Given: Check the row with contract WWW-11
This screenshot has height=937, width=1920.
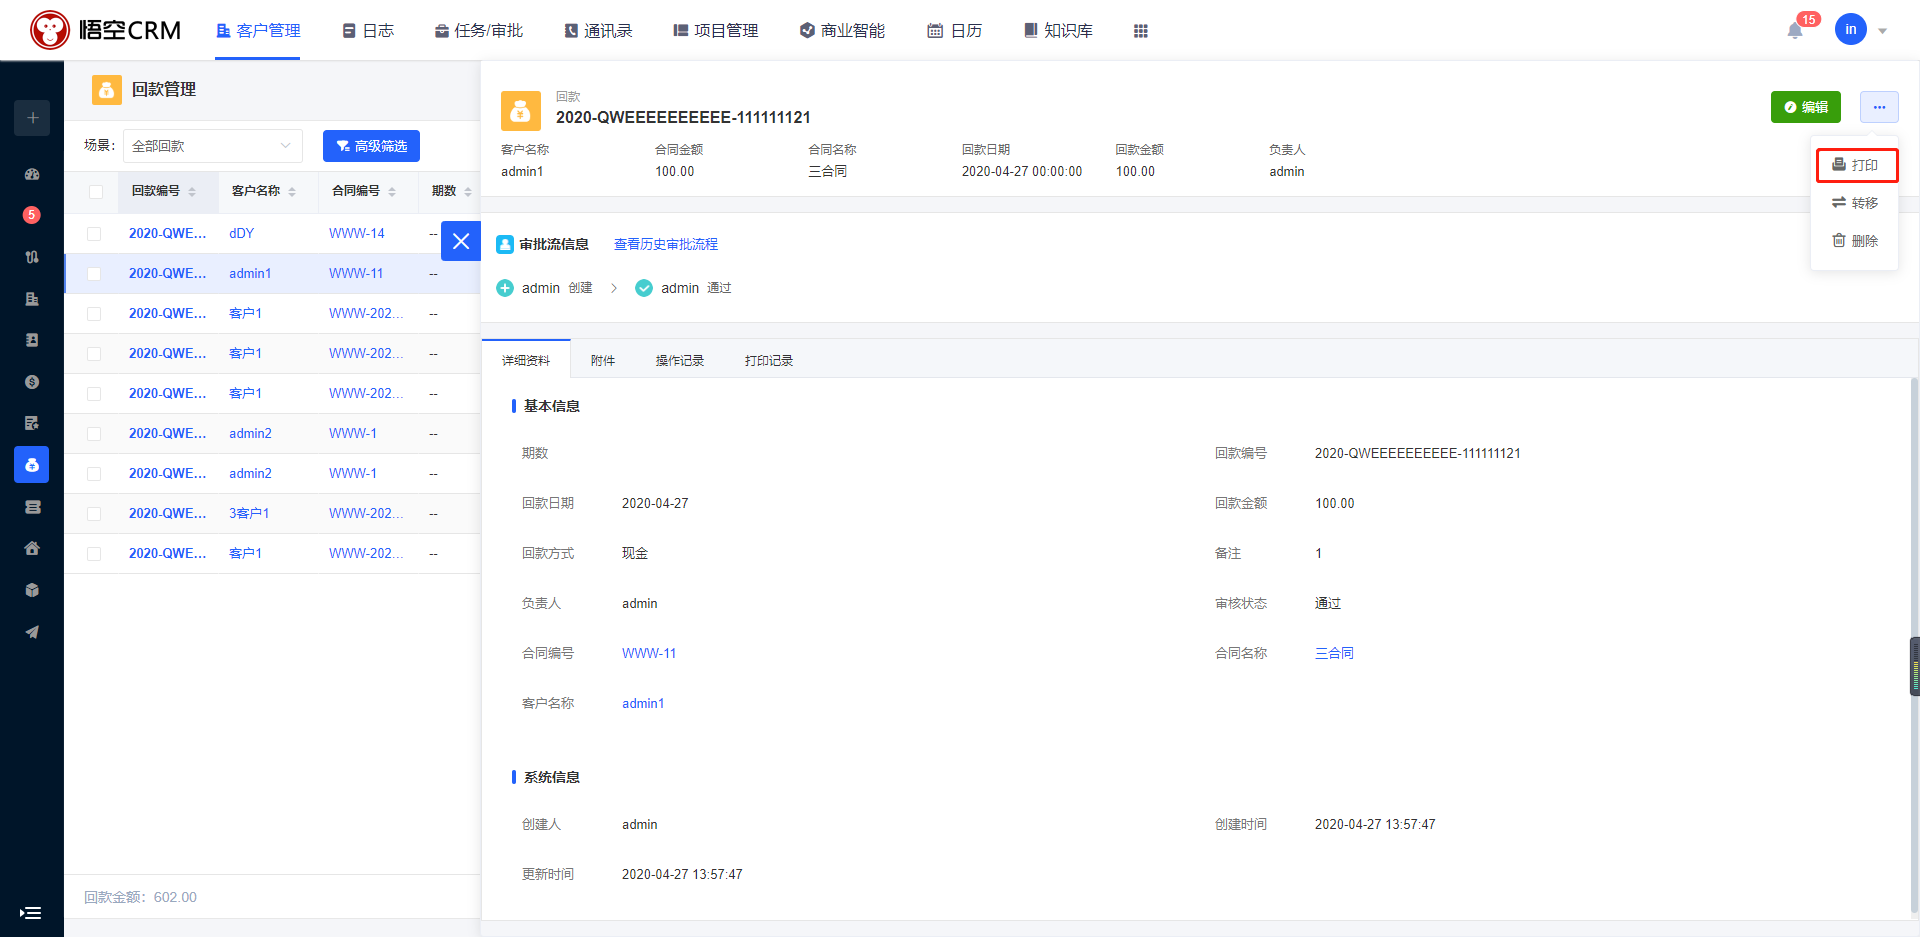Looking at the screenshot, I should point(94,274).
